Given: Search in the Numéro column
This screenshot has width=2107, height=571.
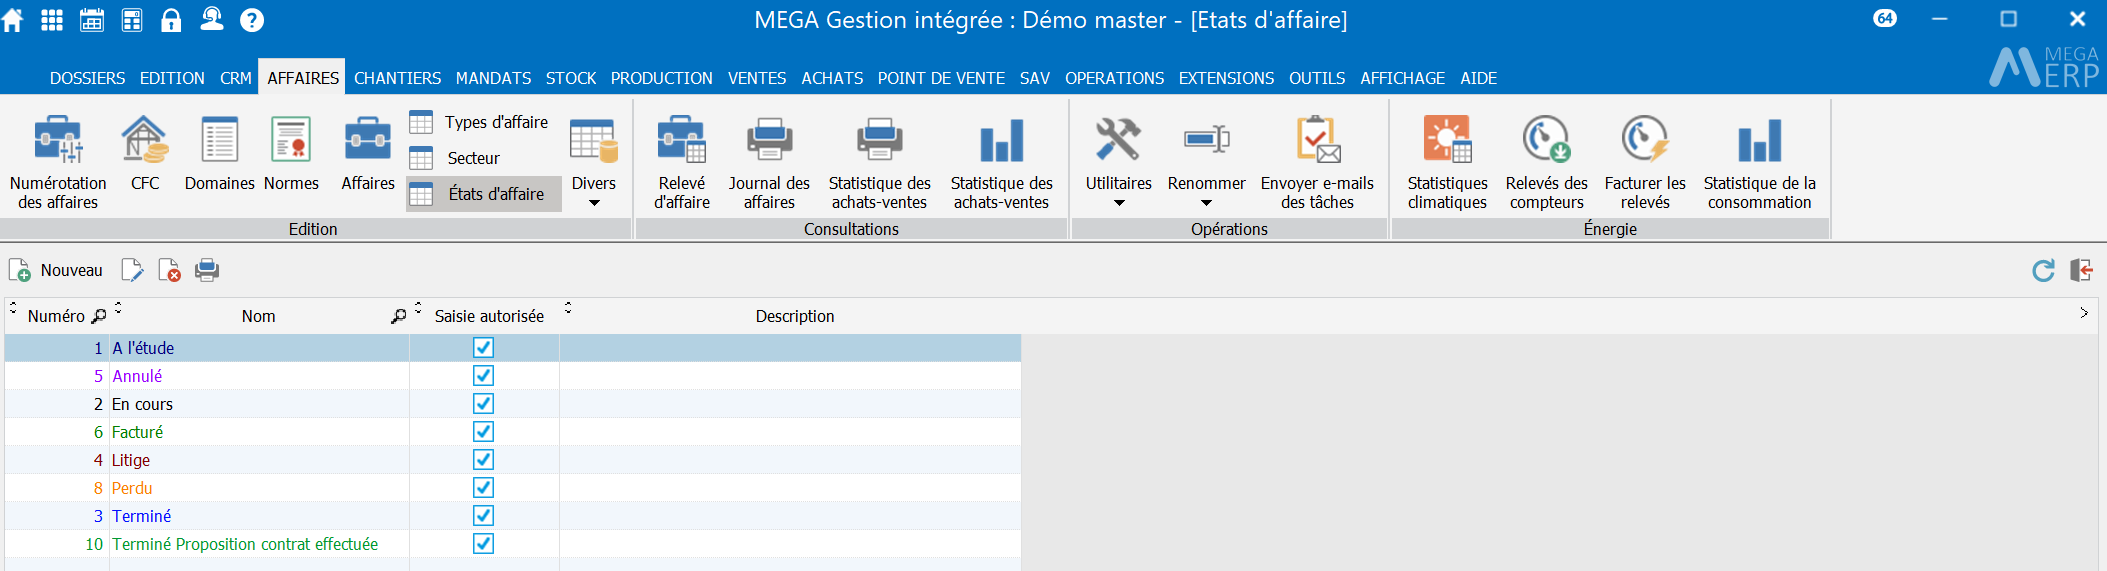Looking at the screenshot, I should tap(99, 316).
